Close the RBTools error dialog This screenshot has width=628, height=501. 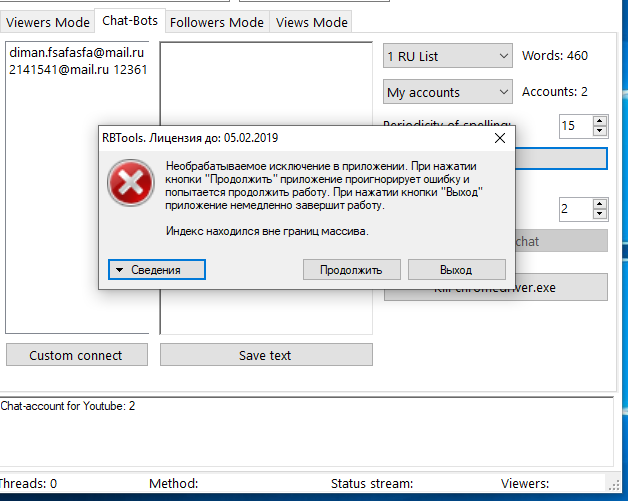tap(499, 137)
